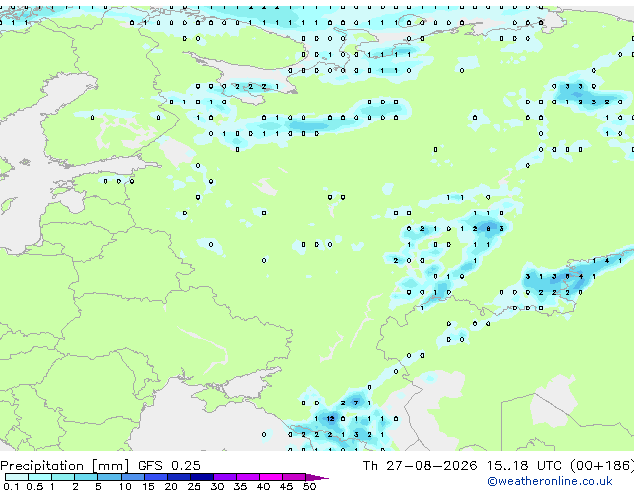Click the '15..18 UTC' time range text

pyautogui.click(x=524, y=466)
